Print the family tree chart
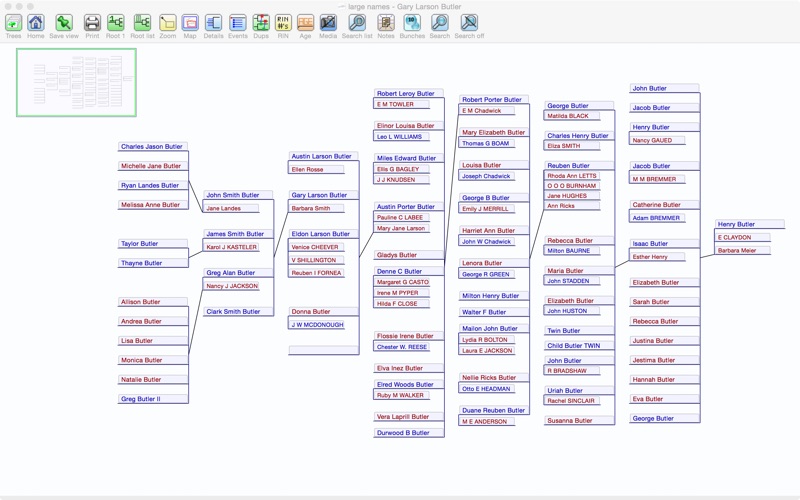 coord(92,23)
